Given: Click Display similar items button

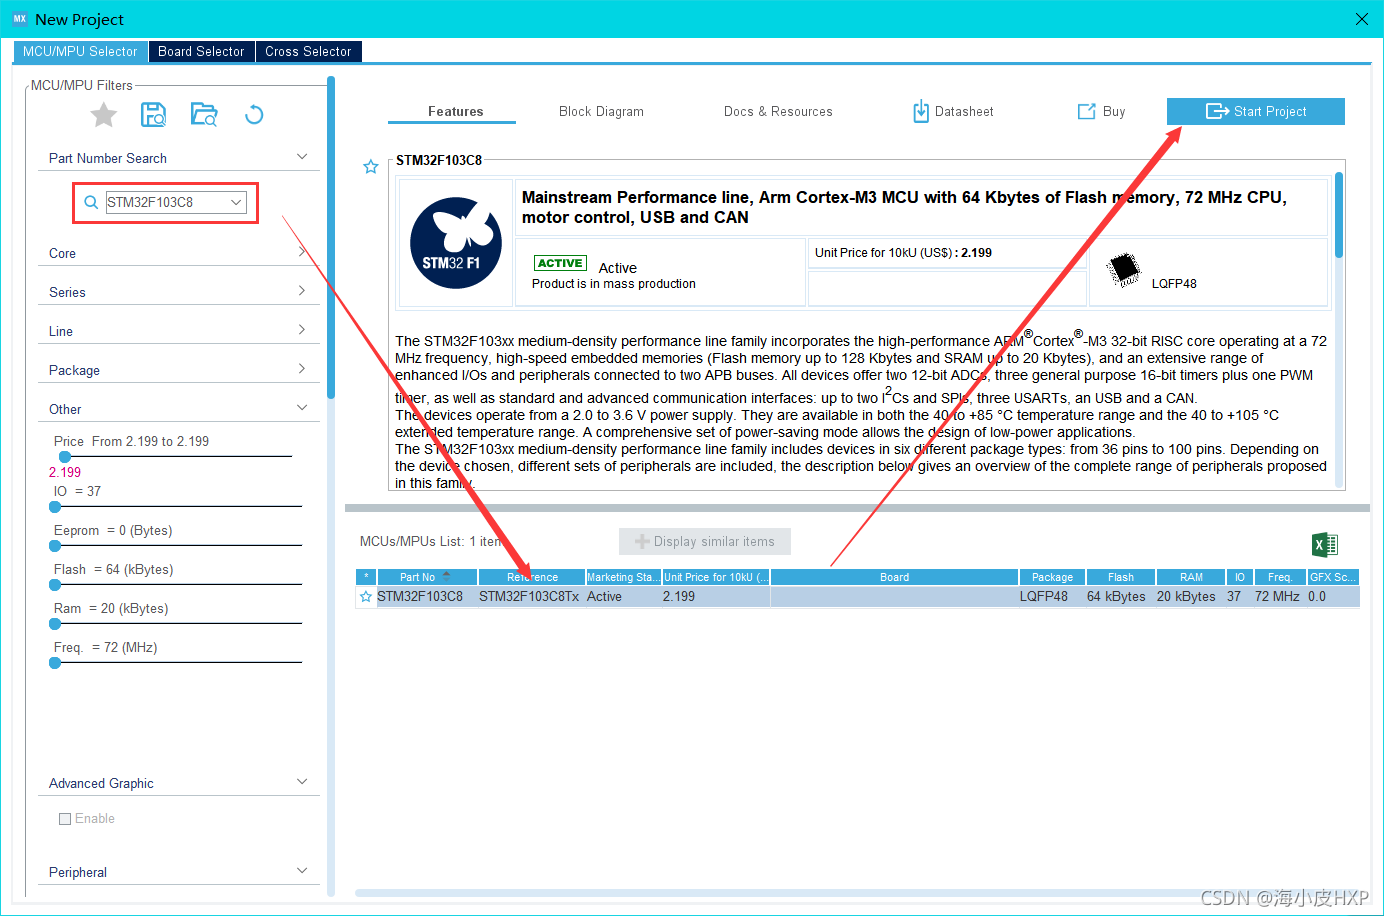Looking at the screenshot, I should tap(704, 541).
